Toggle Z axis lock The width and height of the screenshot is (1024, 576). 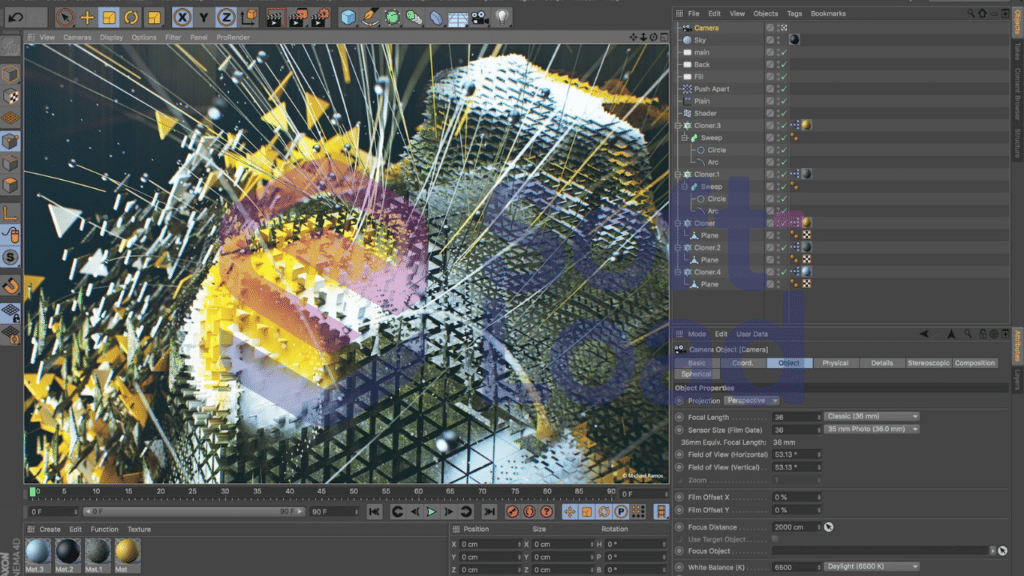tap(226, 18)
